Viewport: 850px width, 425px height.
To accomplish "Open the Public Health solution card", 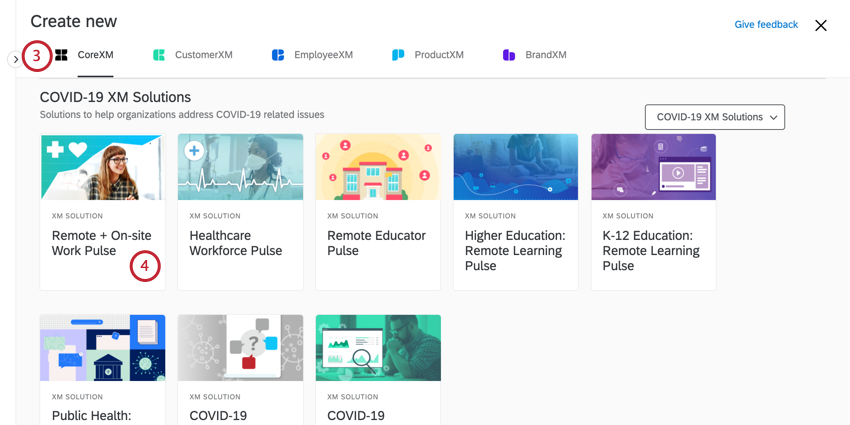I will 102,370.
